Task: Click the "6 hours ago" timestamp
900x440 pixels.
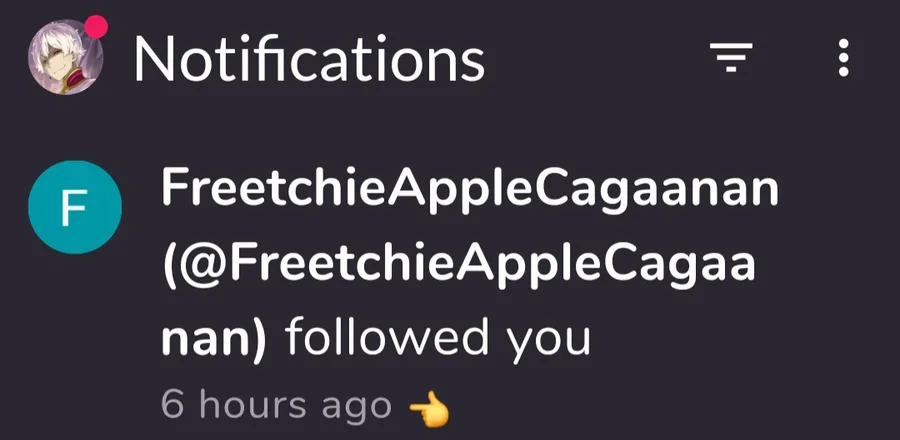Action: click(276, 404)
